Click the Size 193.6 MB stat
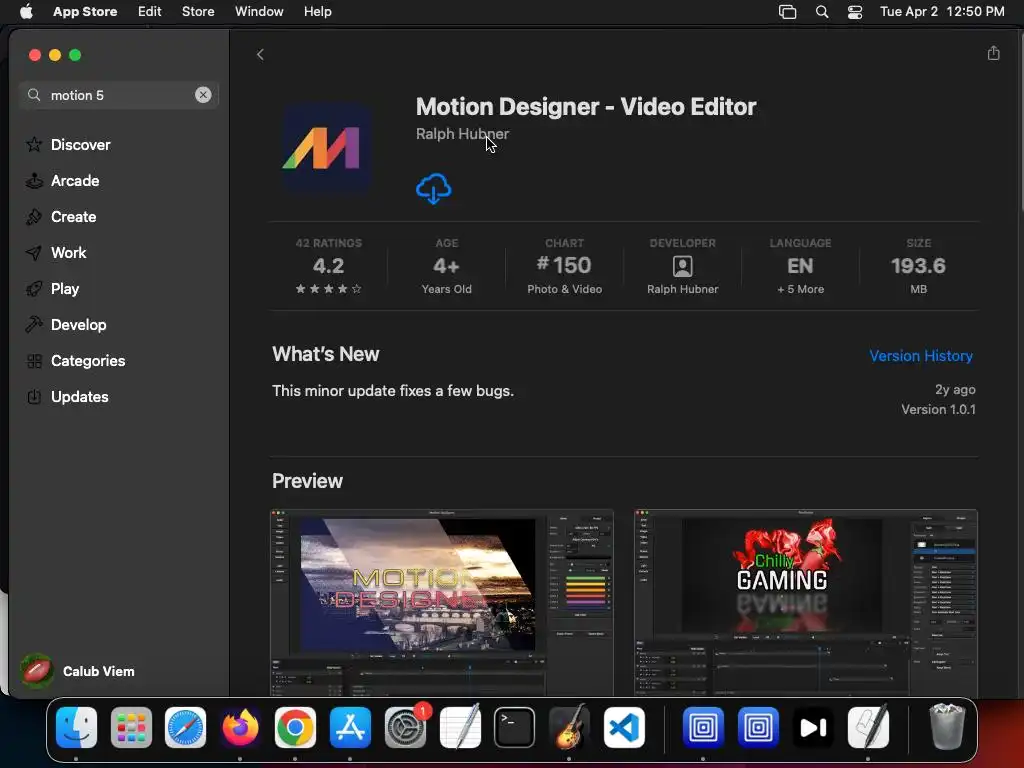The image size is (1024, 768). [918, 266]
